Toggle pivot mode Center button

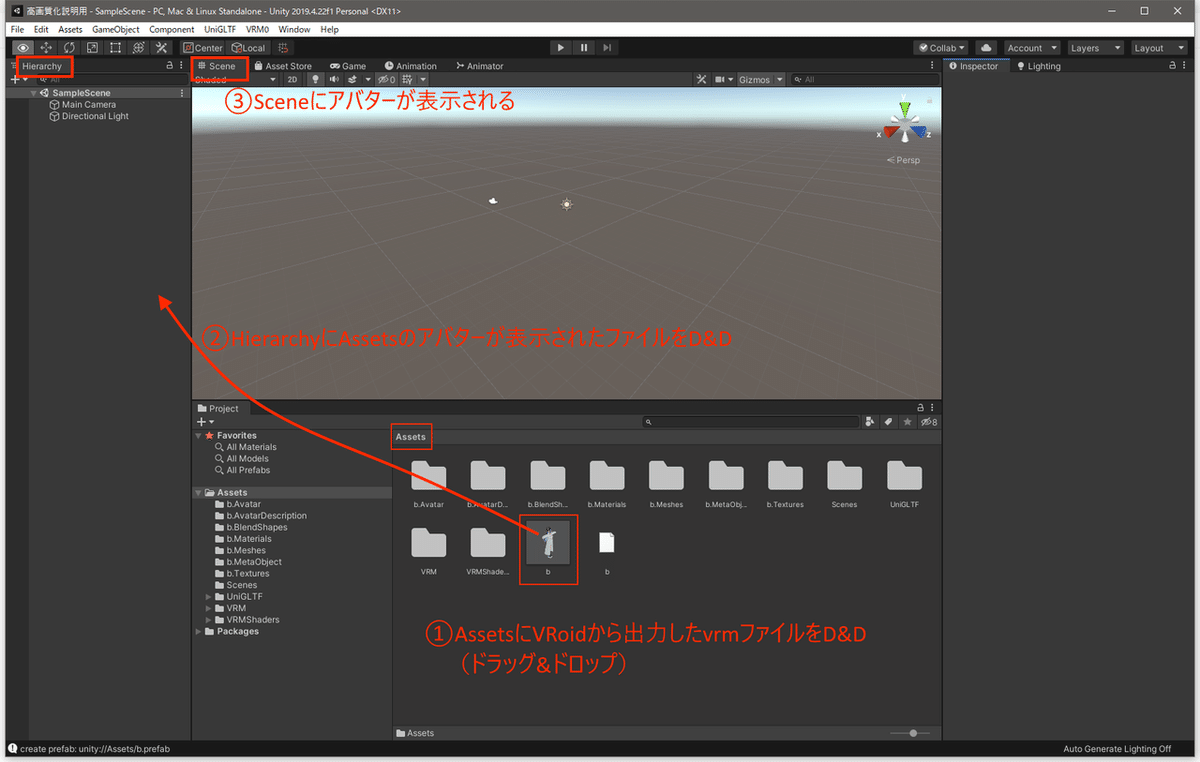point(203,48)
